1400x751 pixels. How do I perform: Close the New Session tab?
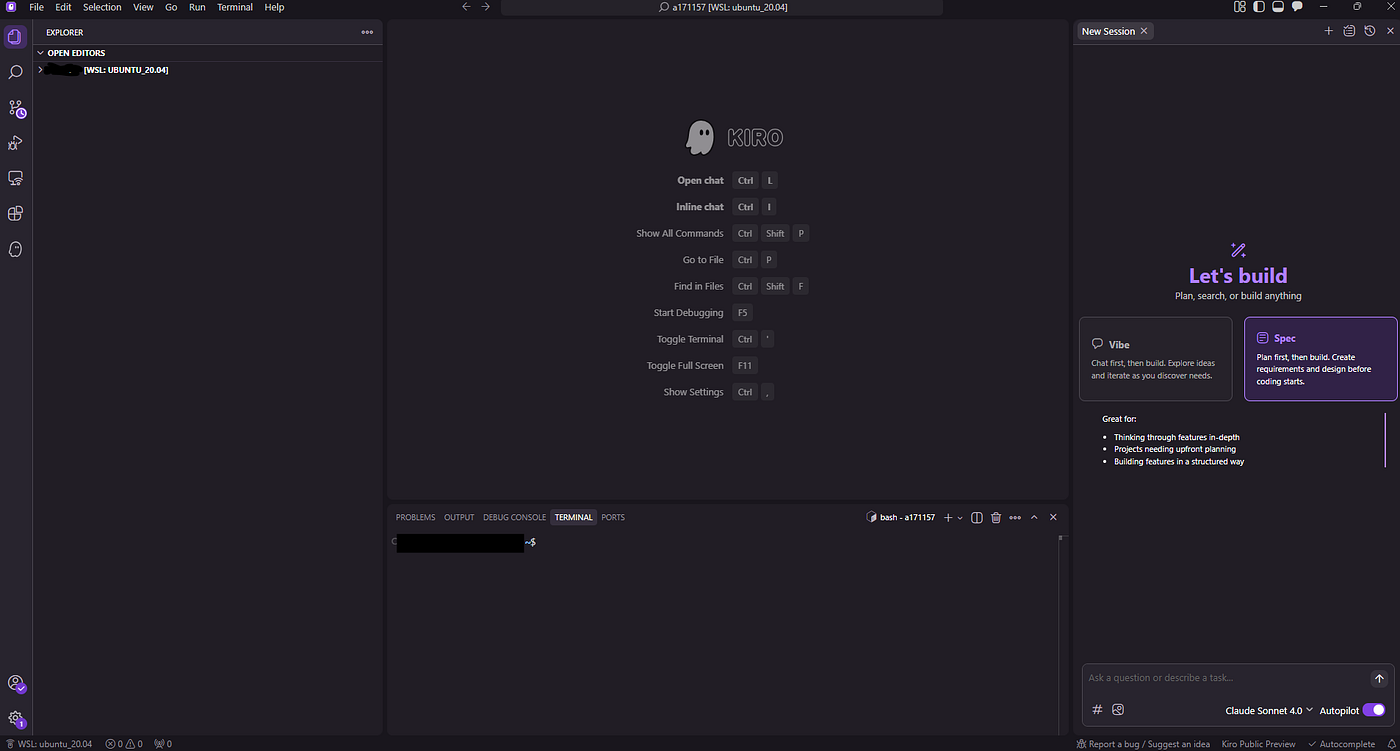(1145, 31)
